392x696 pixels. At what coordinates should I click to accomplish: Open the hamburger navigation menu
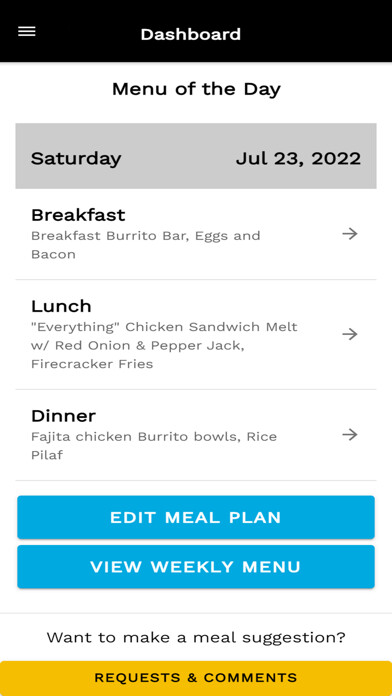coord(27,32)
